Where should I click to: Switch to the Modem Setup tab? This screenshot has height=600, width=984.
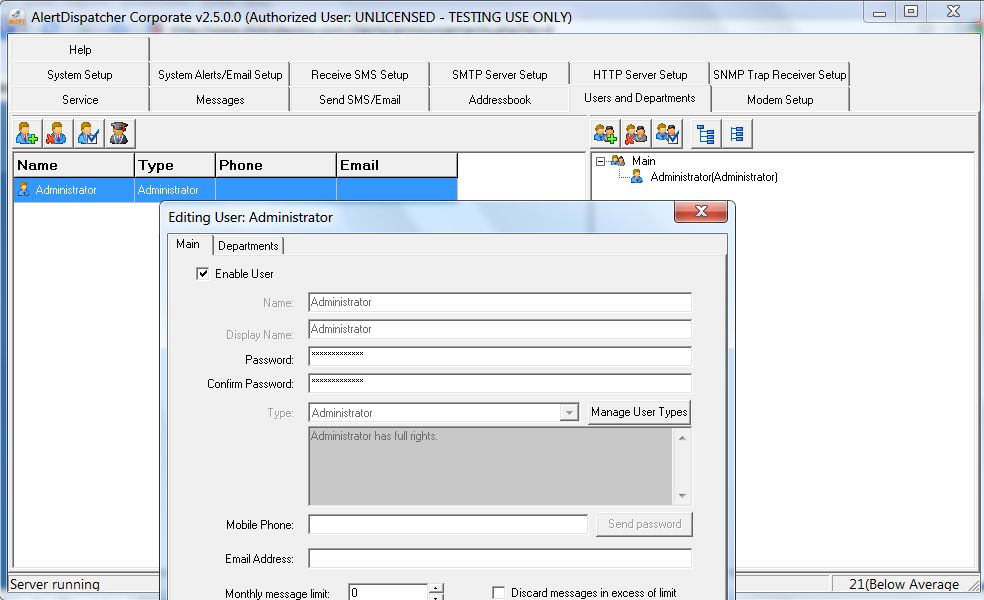(780, 100)
